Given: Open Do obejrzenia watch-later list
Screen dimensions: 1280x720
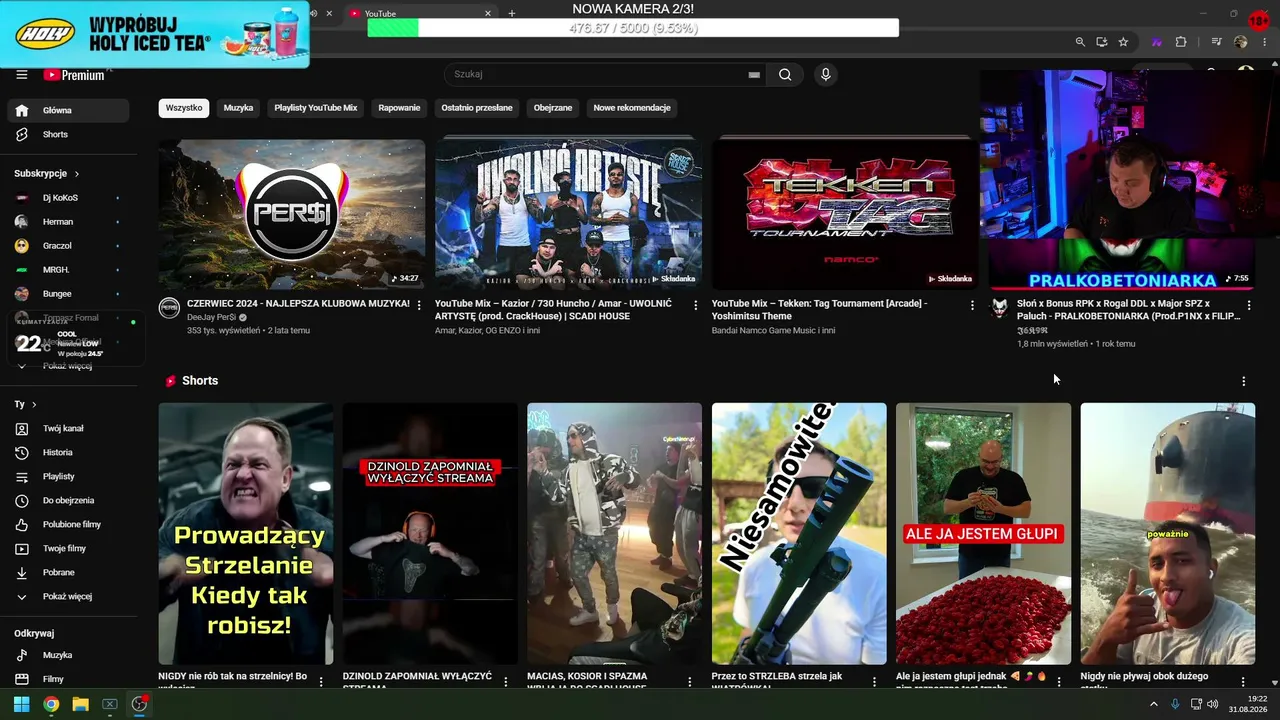Looking at the screenshot, I should point(68,500).
